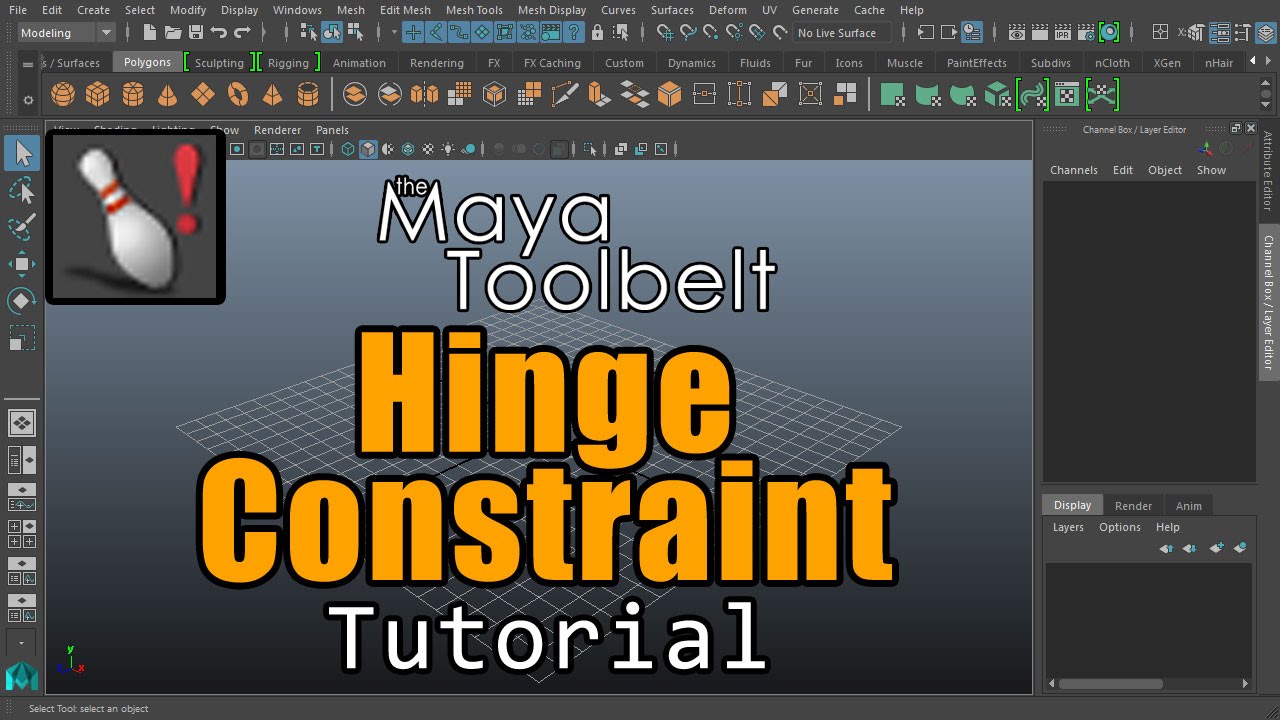Click the Undo arrow icon
Viewport: 1280px width, 720px height.
219,33
